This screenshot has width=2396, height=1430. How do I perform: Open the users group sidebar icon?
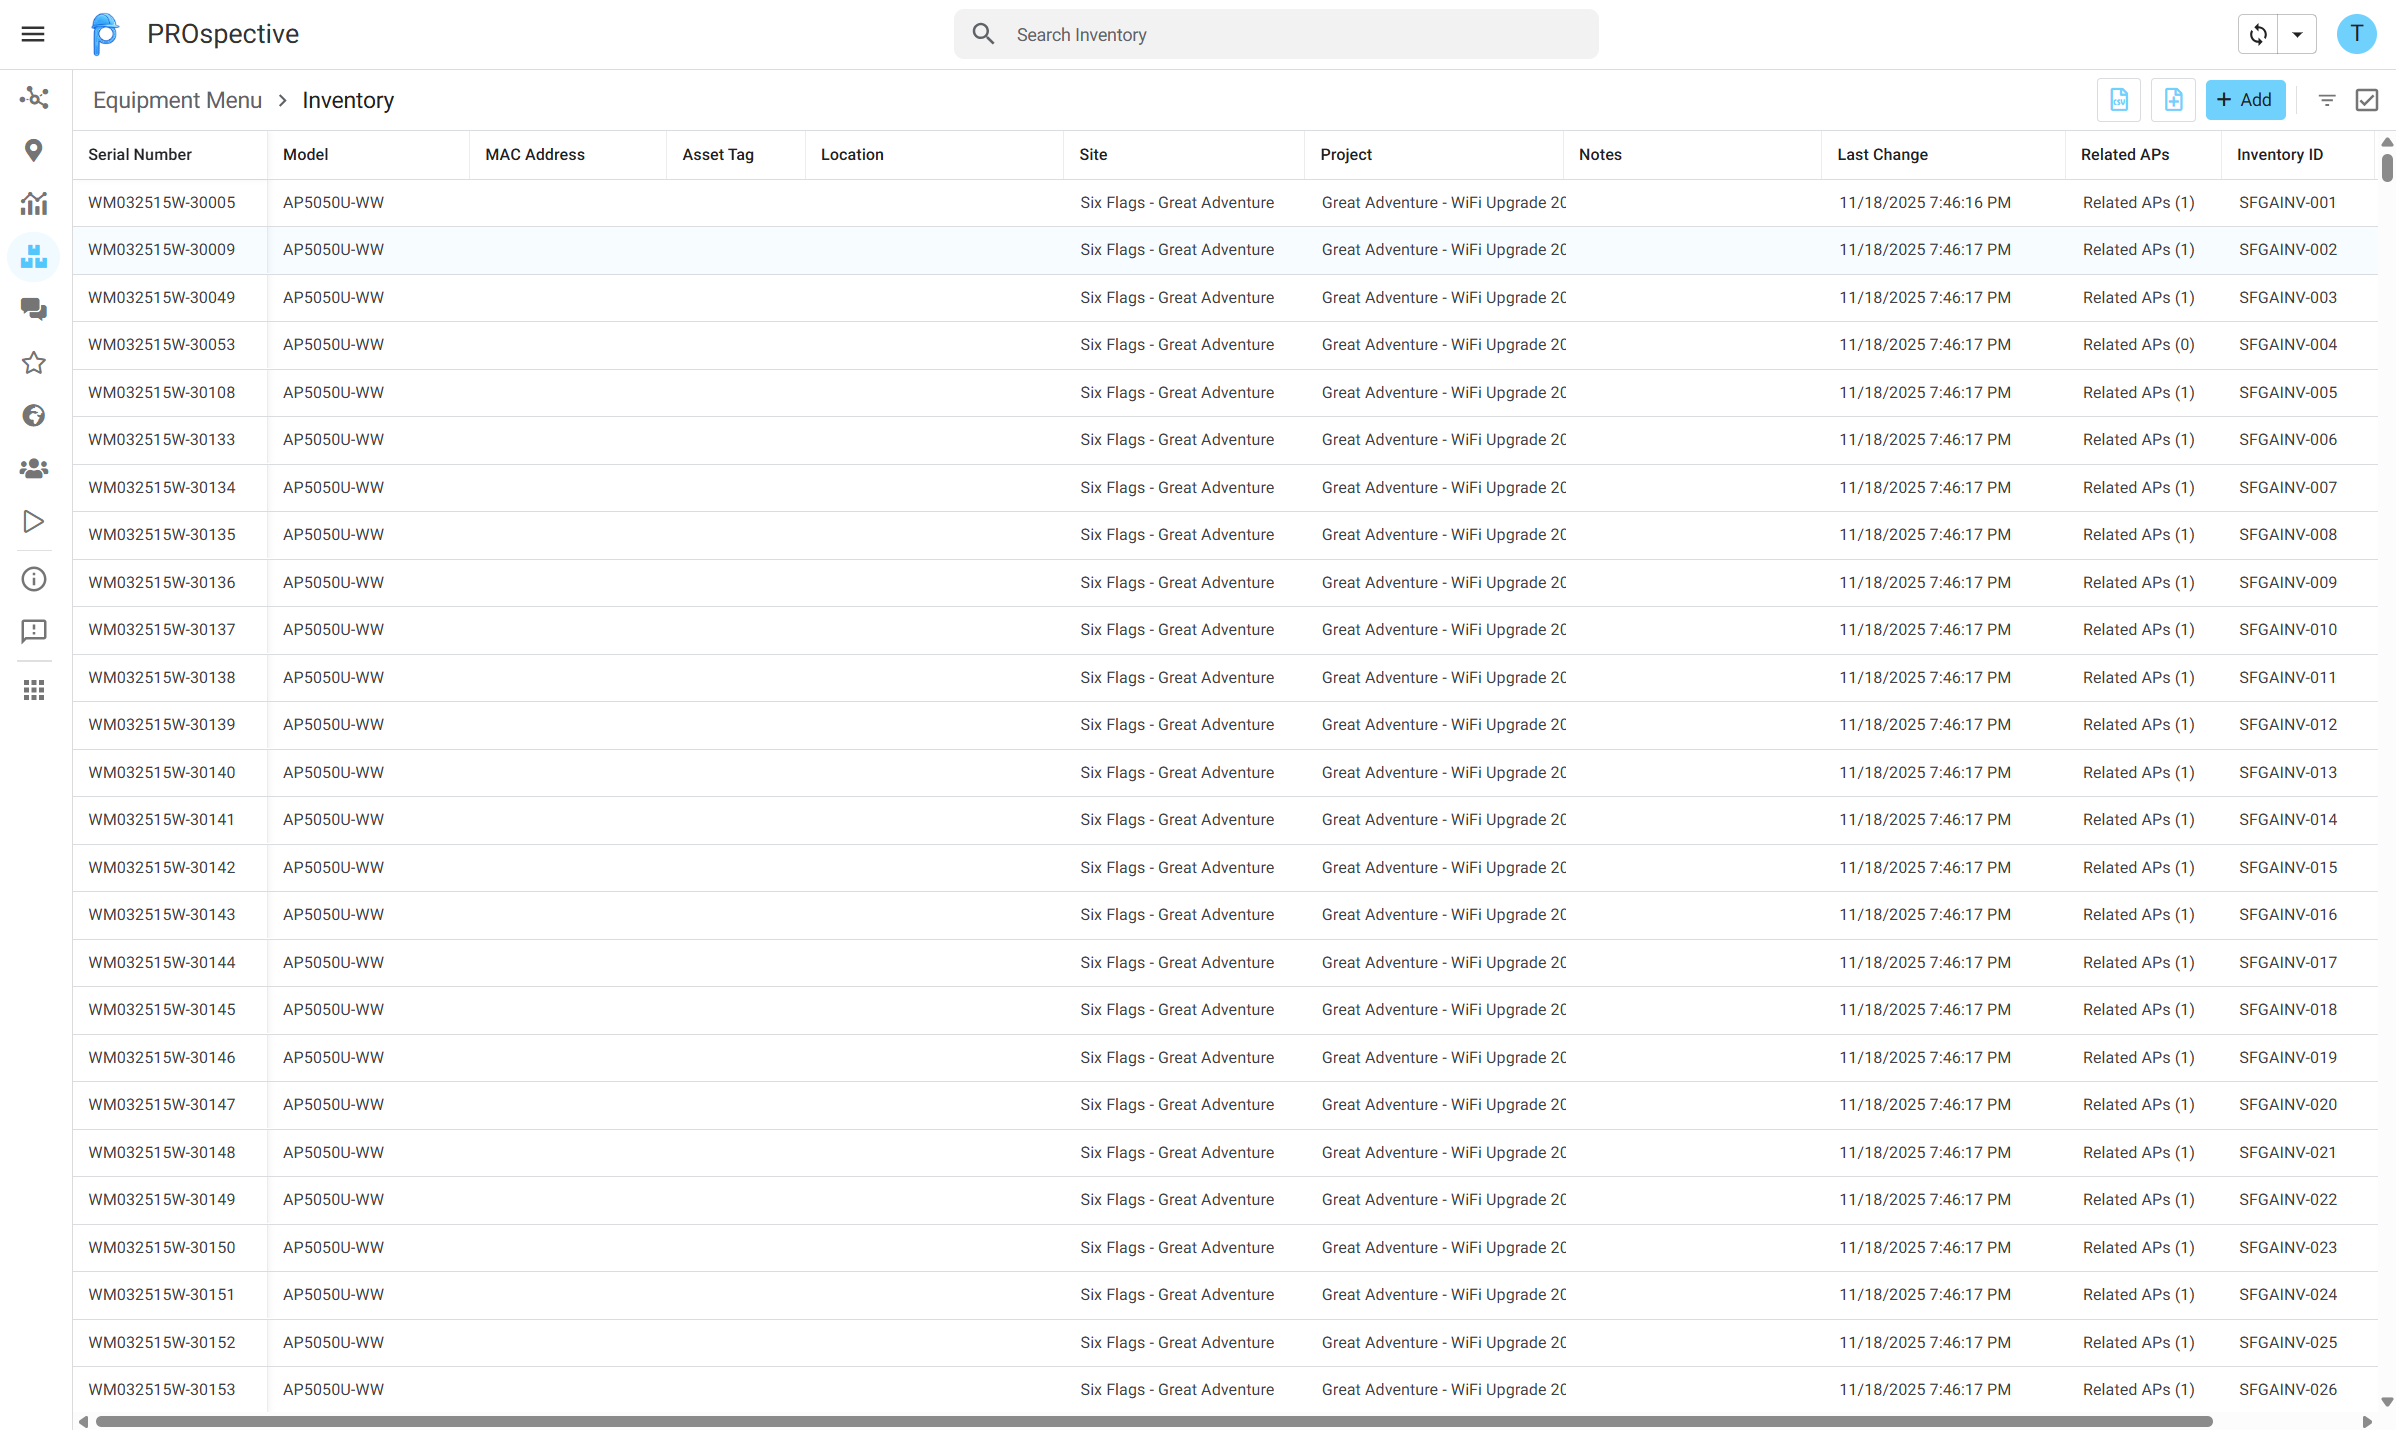pos(34,468)
